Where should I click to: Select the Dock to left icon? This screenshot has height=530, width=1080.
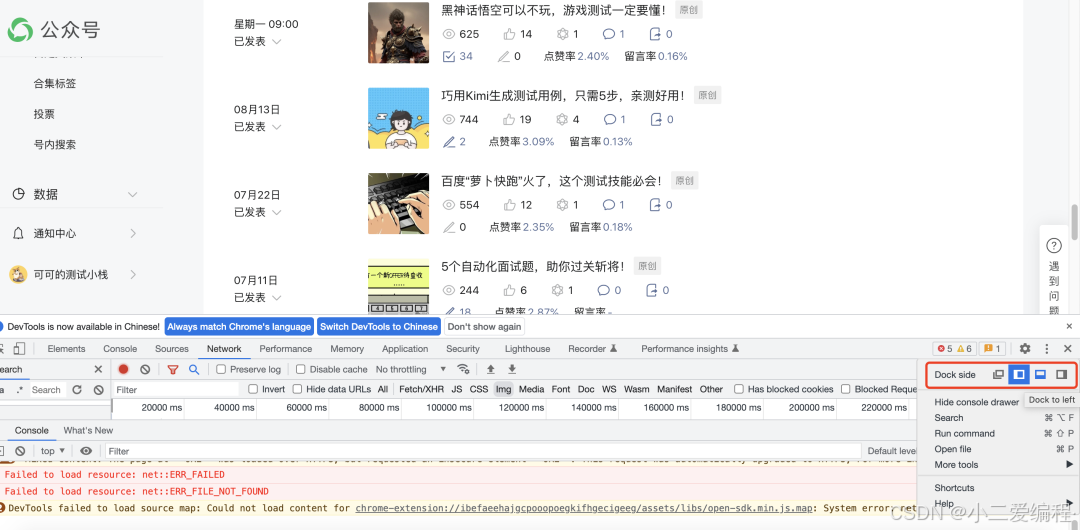coord(1019,375)
